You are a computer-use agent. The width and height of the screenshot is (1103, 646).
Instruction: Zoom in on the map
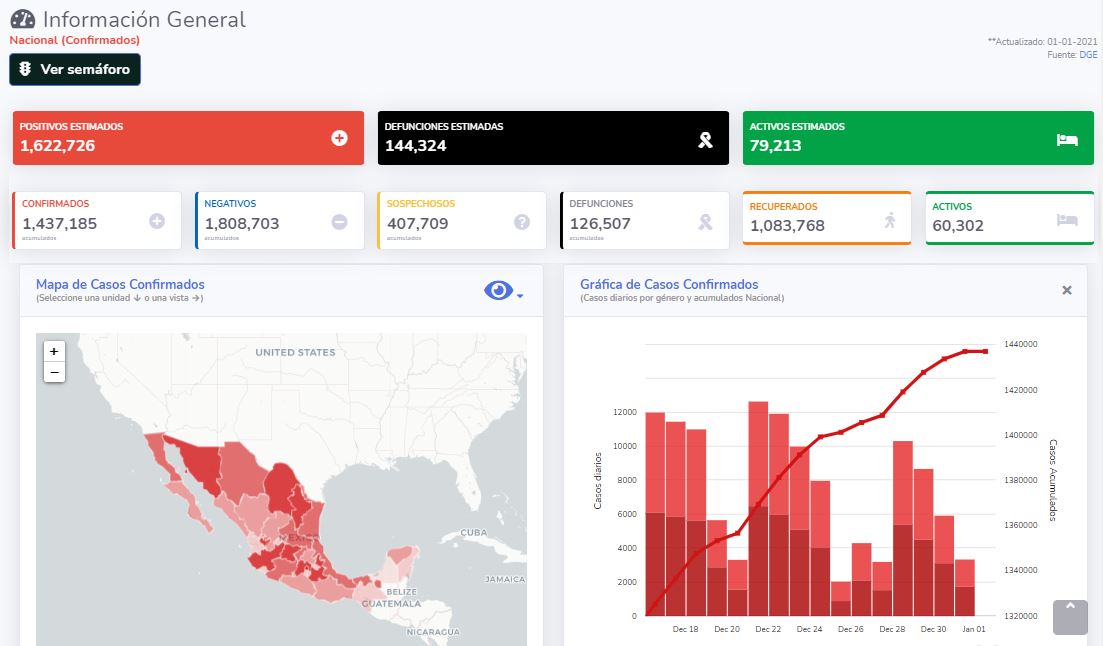[x=54, y=351]
